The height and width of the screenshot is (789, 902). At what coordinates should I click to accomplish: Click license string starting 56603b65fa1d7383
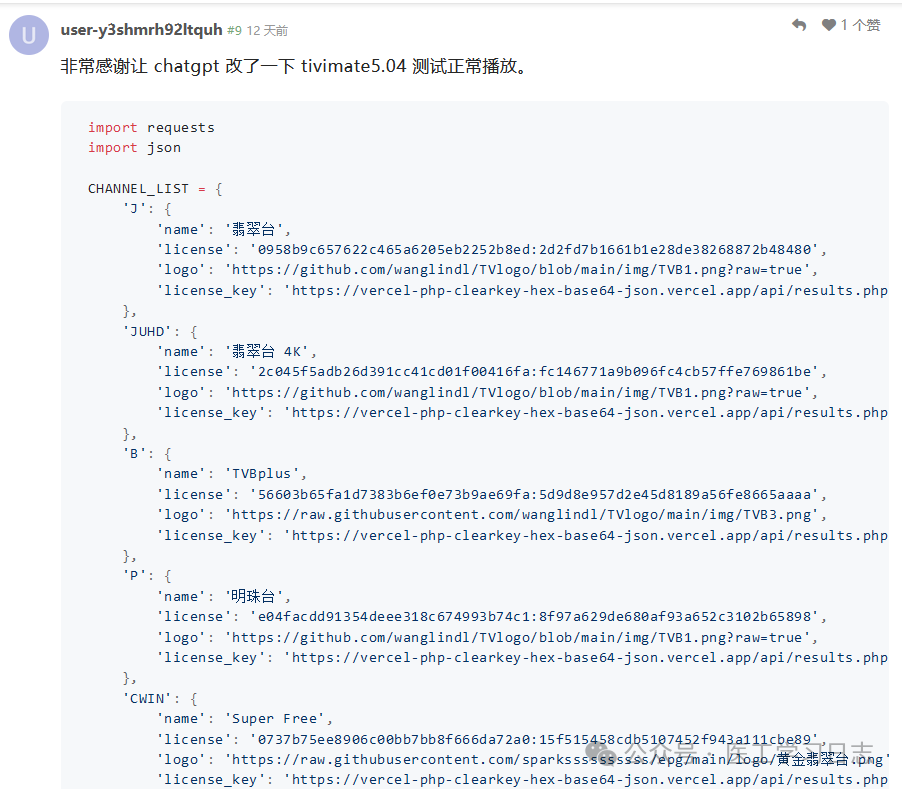click(x=492, y=495)
